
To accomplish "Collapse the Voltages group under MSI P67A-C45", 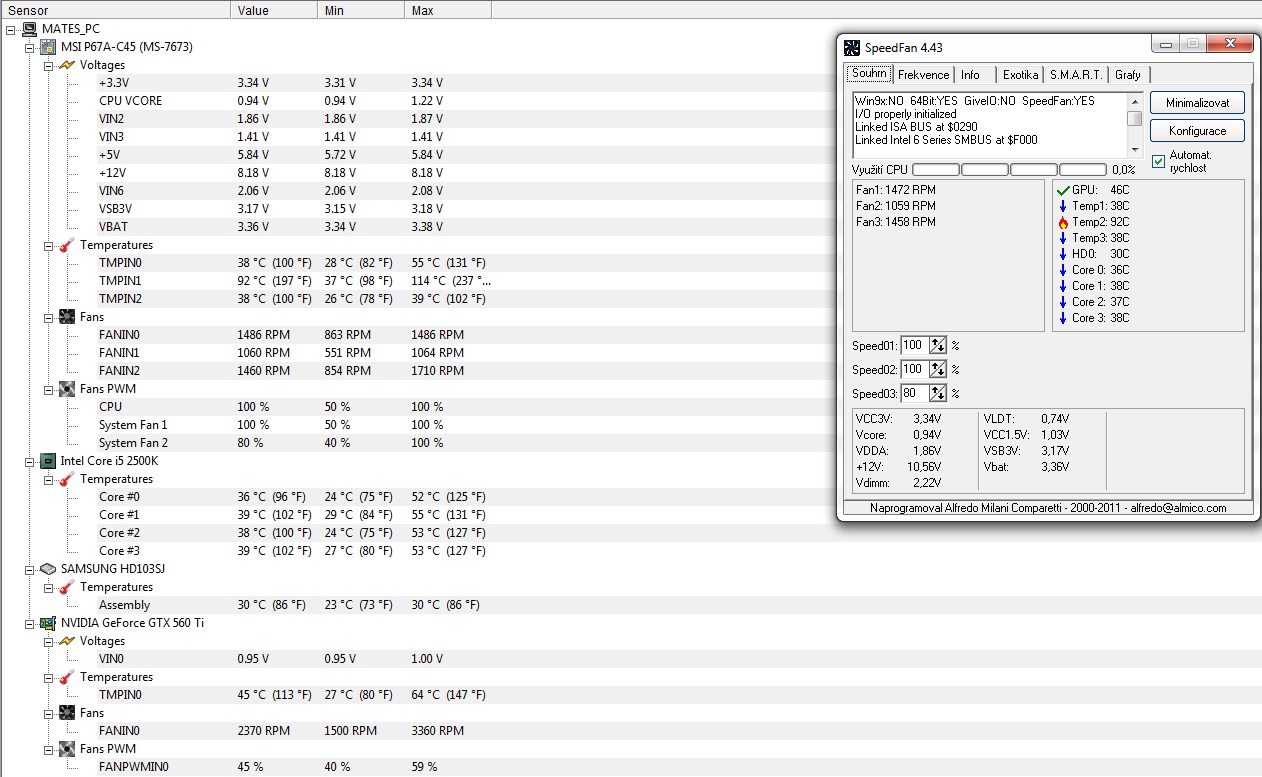I will coord(48,65).
